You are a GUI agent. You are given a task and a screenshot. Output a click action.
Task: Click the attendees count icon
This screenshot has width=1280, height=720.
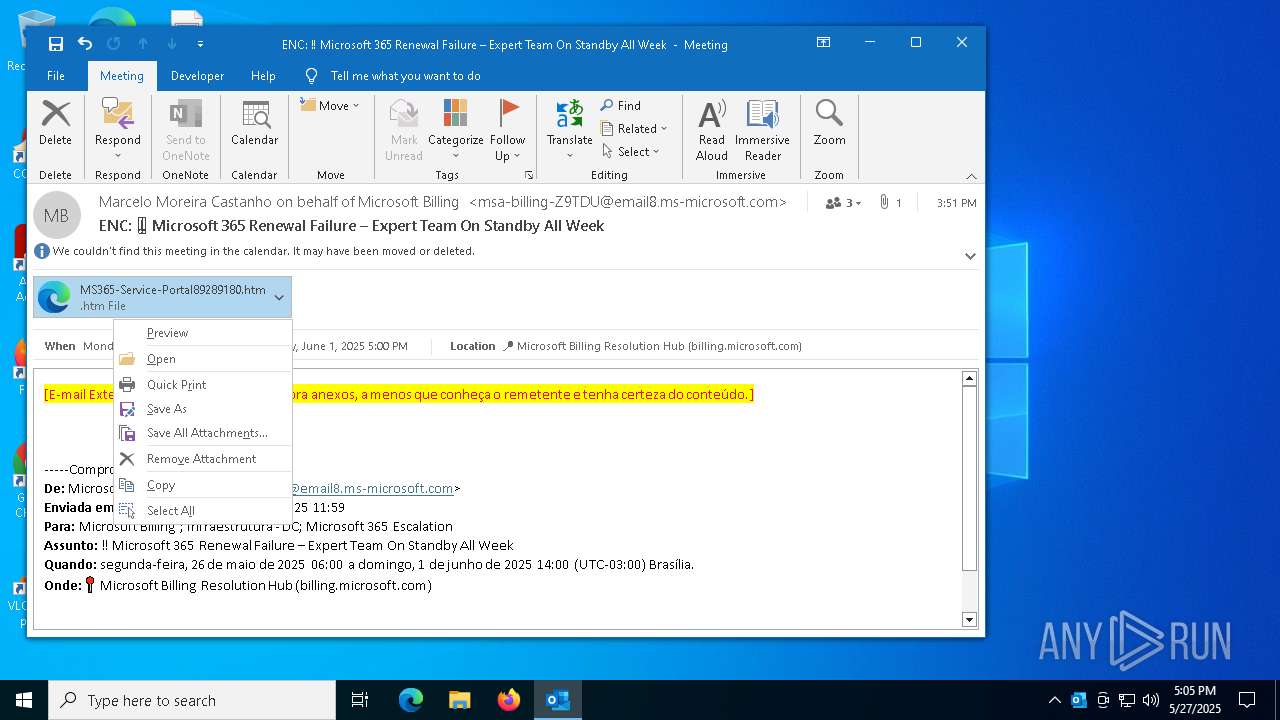(843, 202)
